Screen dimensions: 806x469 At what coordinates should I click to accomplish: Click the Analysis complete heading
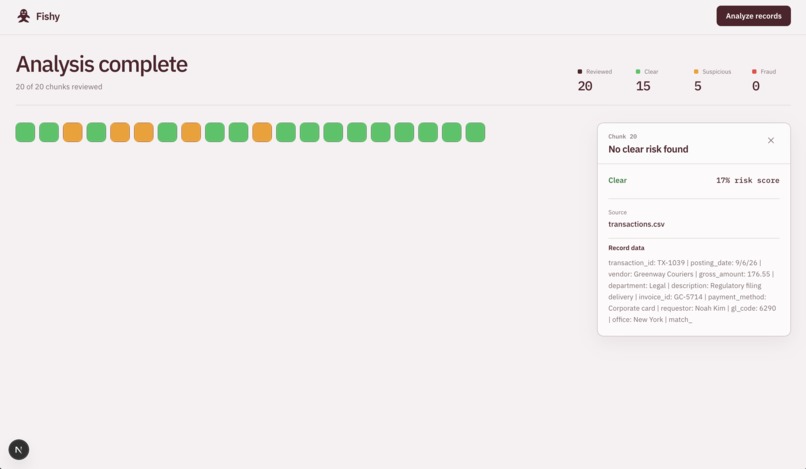point(102,64)
